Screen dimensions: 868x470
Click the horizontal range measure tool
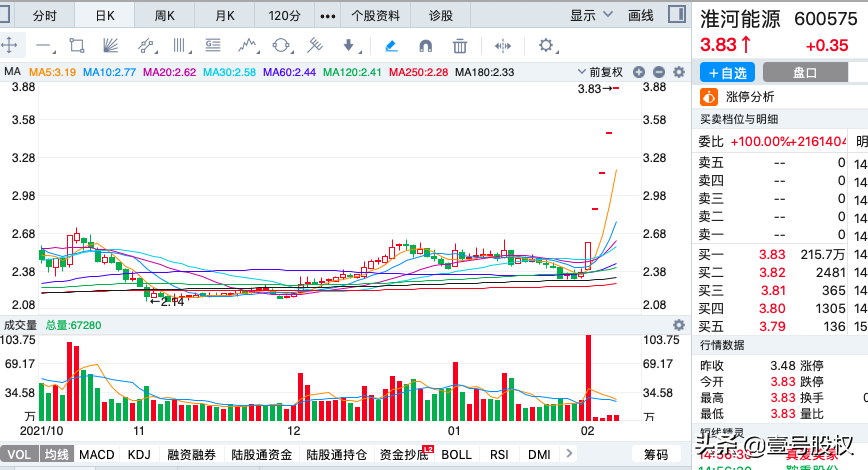(503, 46)
